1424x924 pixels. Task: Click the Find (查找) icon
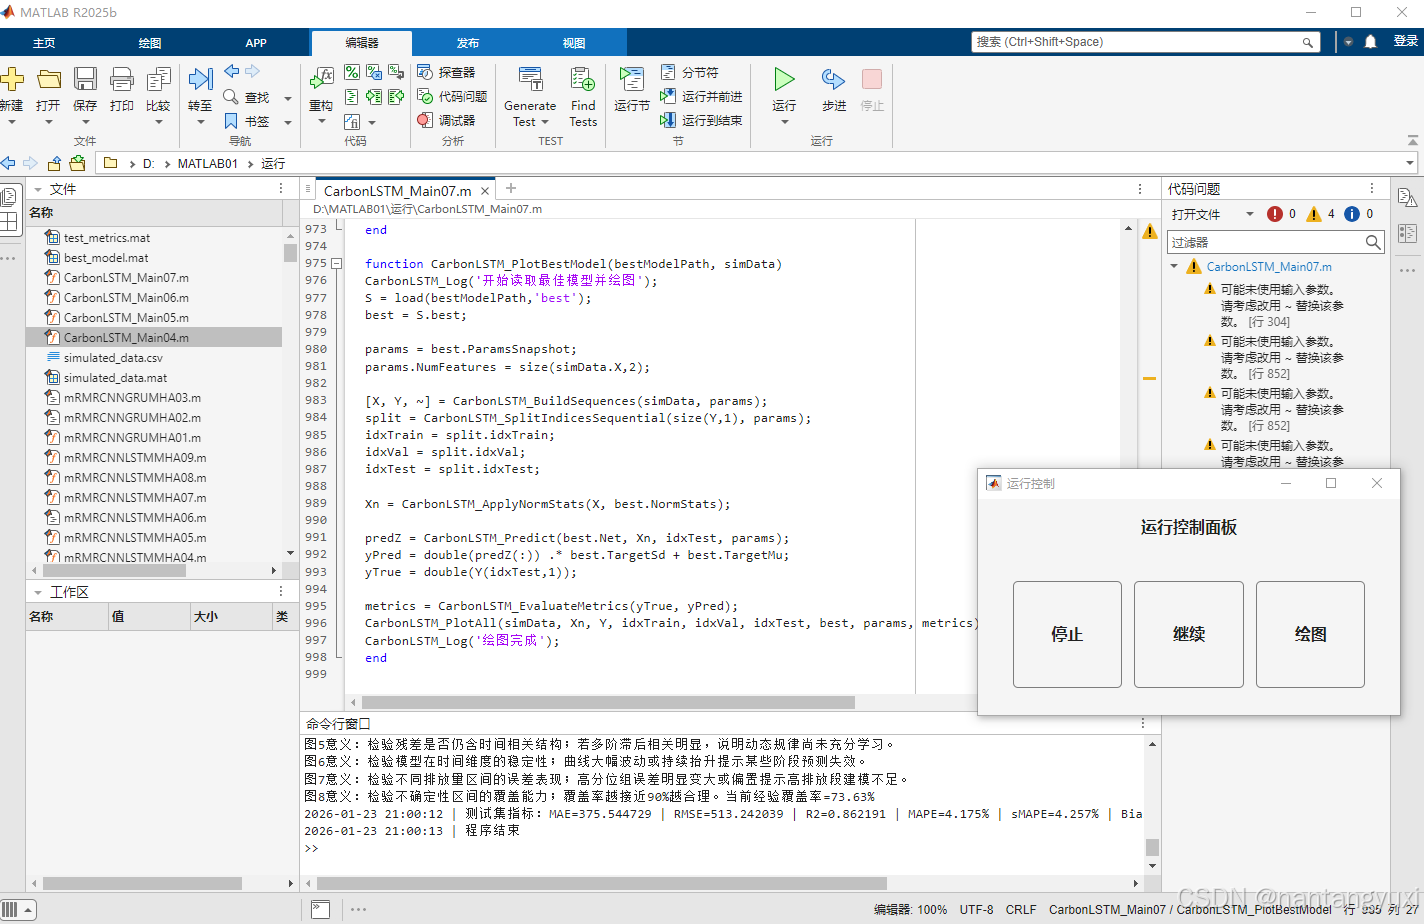(231, 96)
